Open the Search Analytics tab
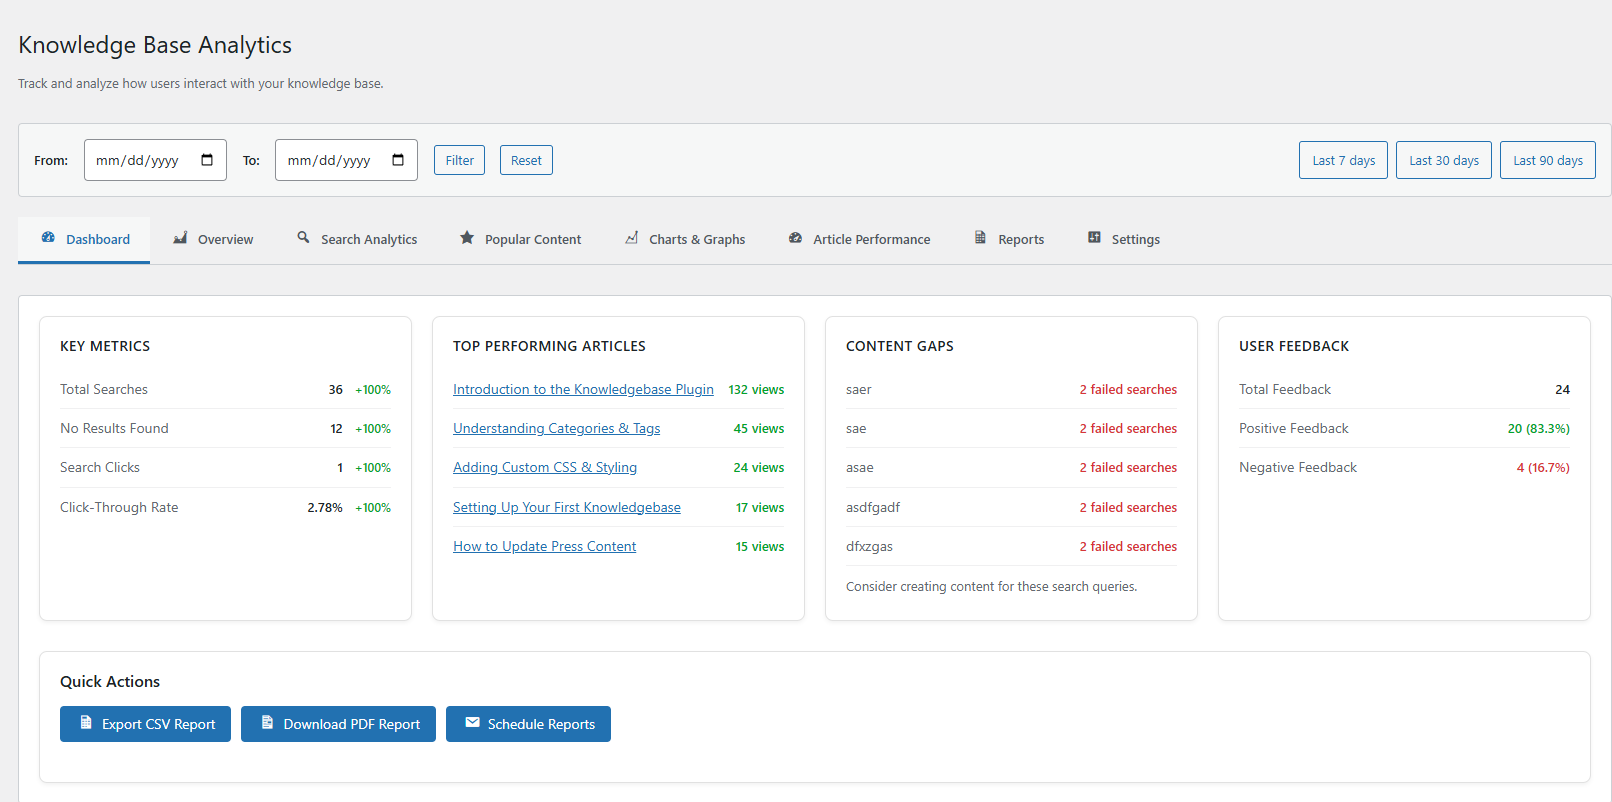The width and height of the screenshot is (1612, 802). pyautogui.click(x=357, y=240)
